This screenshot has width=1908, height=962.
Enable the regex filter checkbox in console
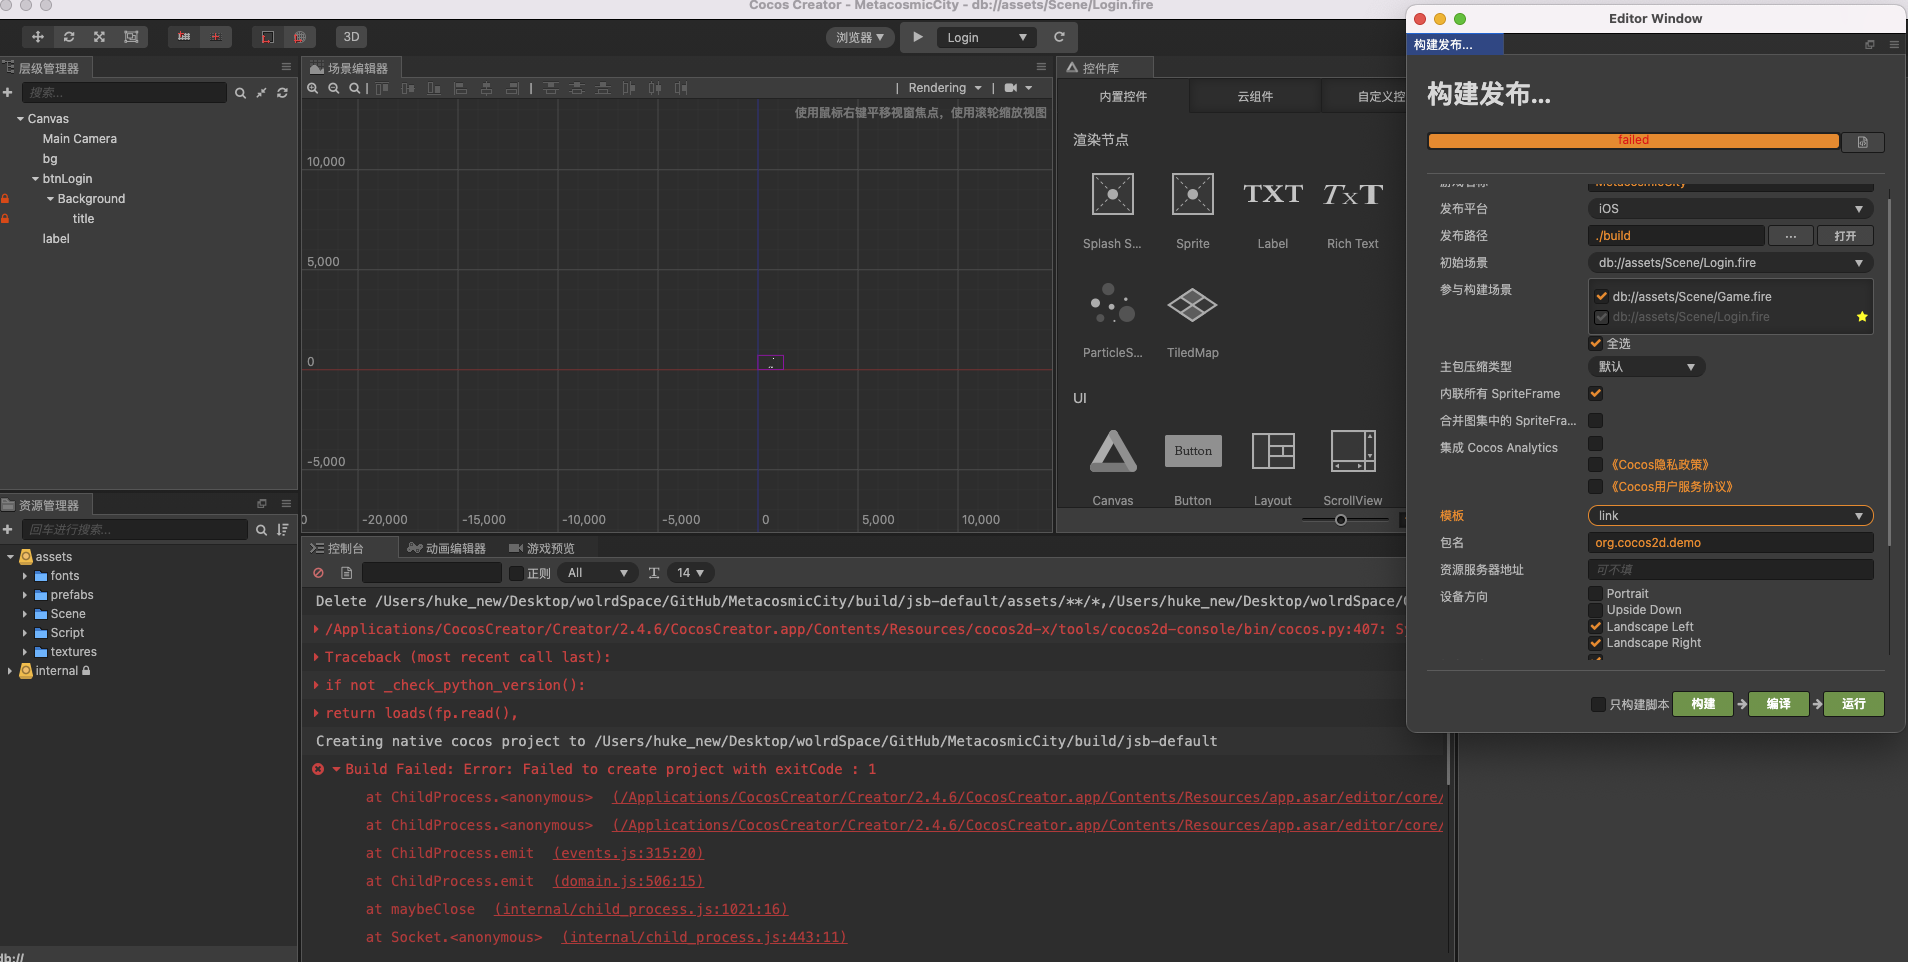pyautogui.click(x=517, y=573)
